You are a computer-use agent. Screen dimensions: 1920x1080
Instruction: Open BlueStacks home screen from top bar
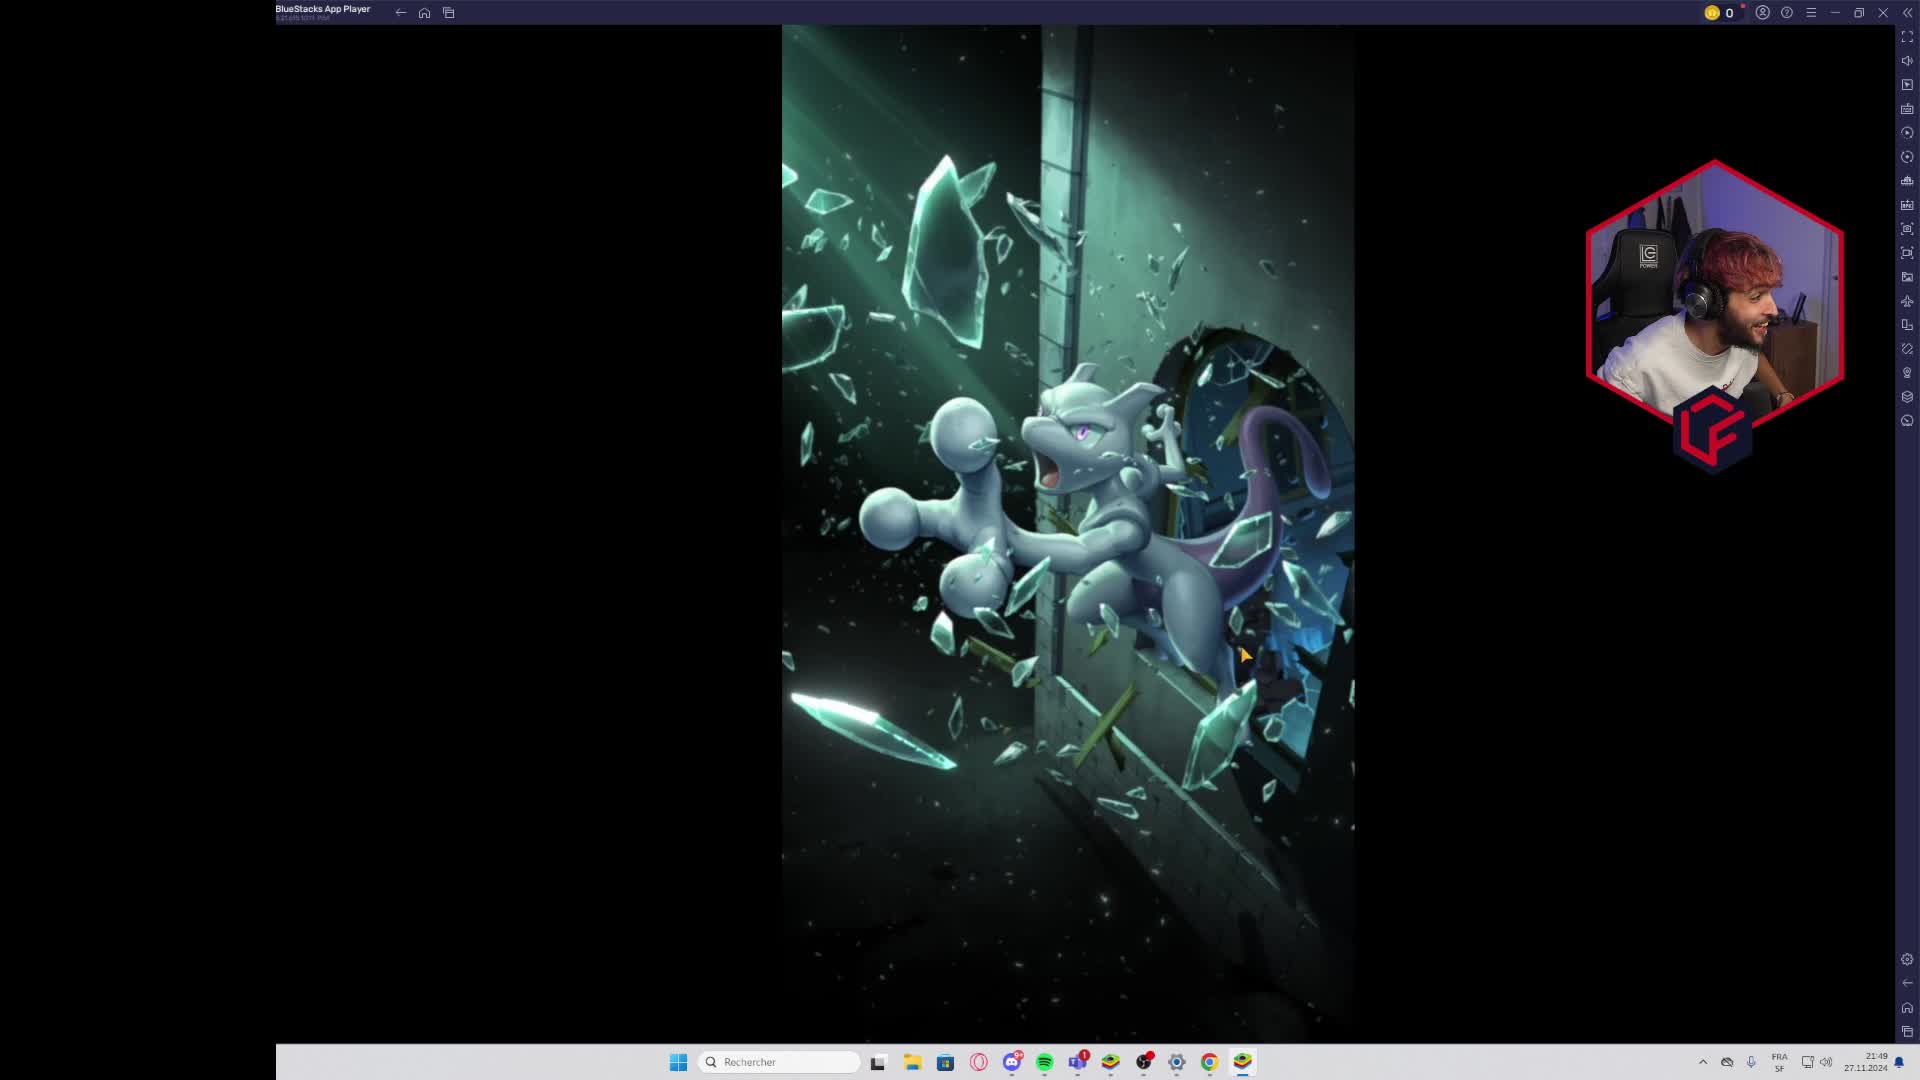point(425,13)
